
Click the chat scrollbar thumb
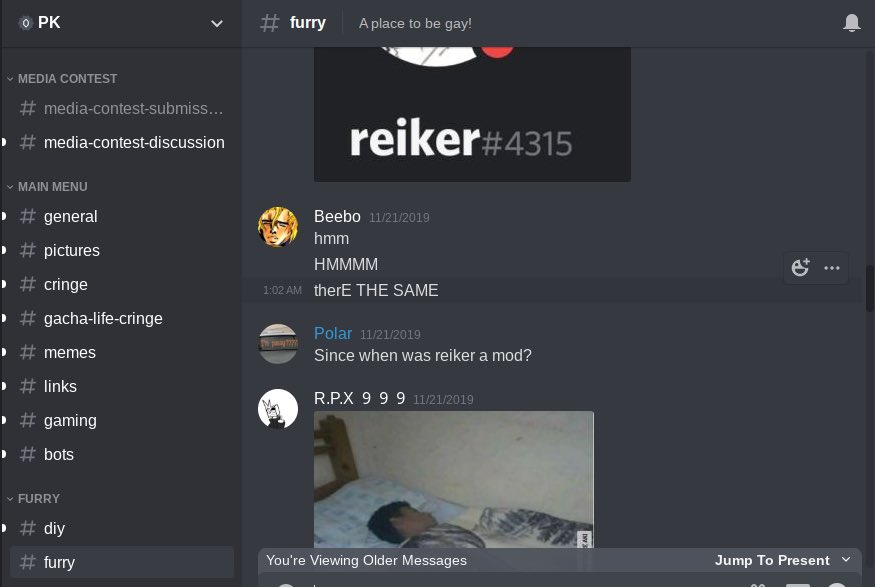869,288
